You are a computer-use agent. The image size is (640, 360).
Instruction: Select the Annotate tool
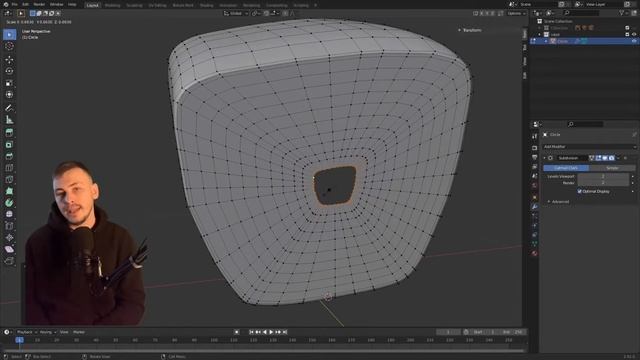coord(9,108)
